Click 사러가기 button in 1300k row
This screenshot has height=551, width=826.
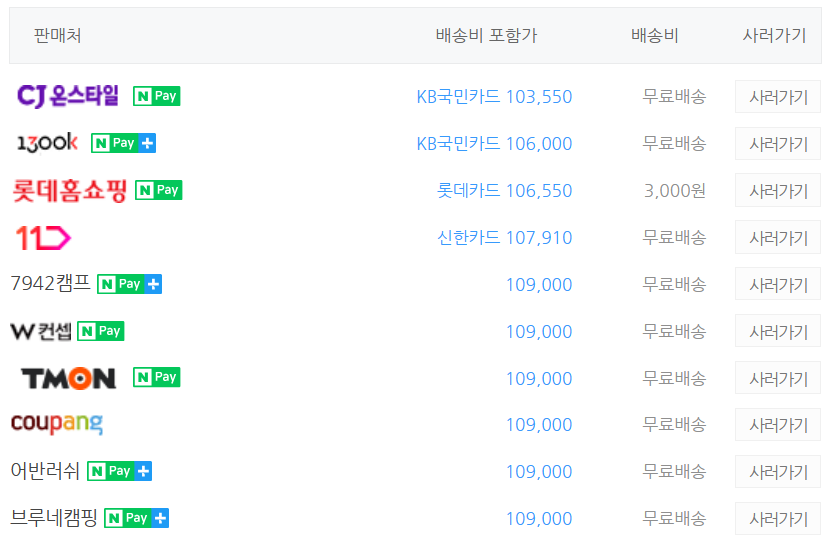(778, 143)
